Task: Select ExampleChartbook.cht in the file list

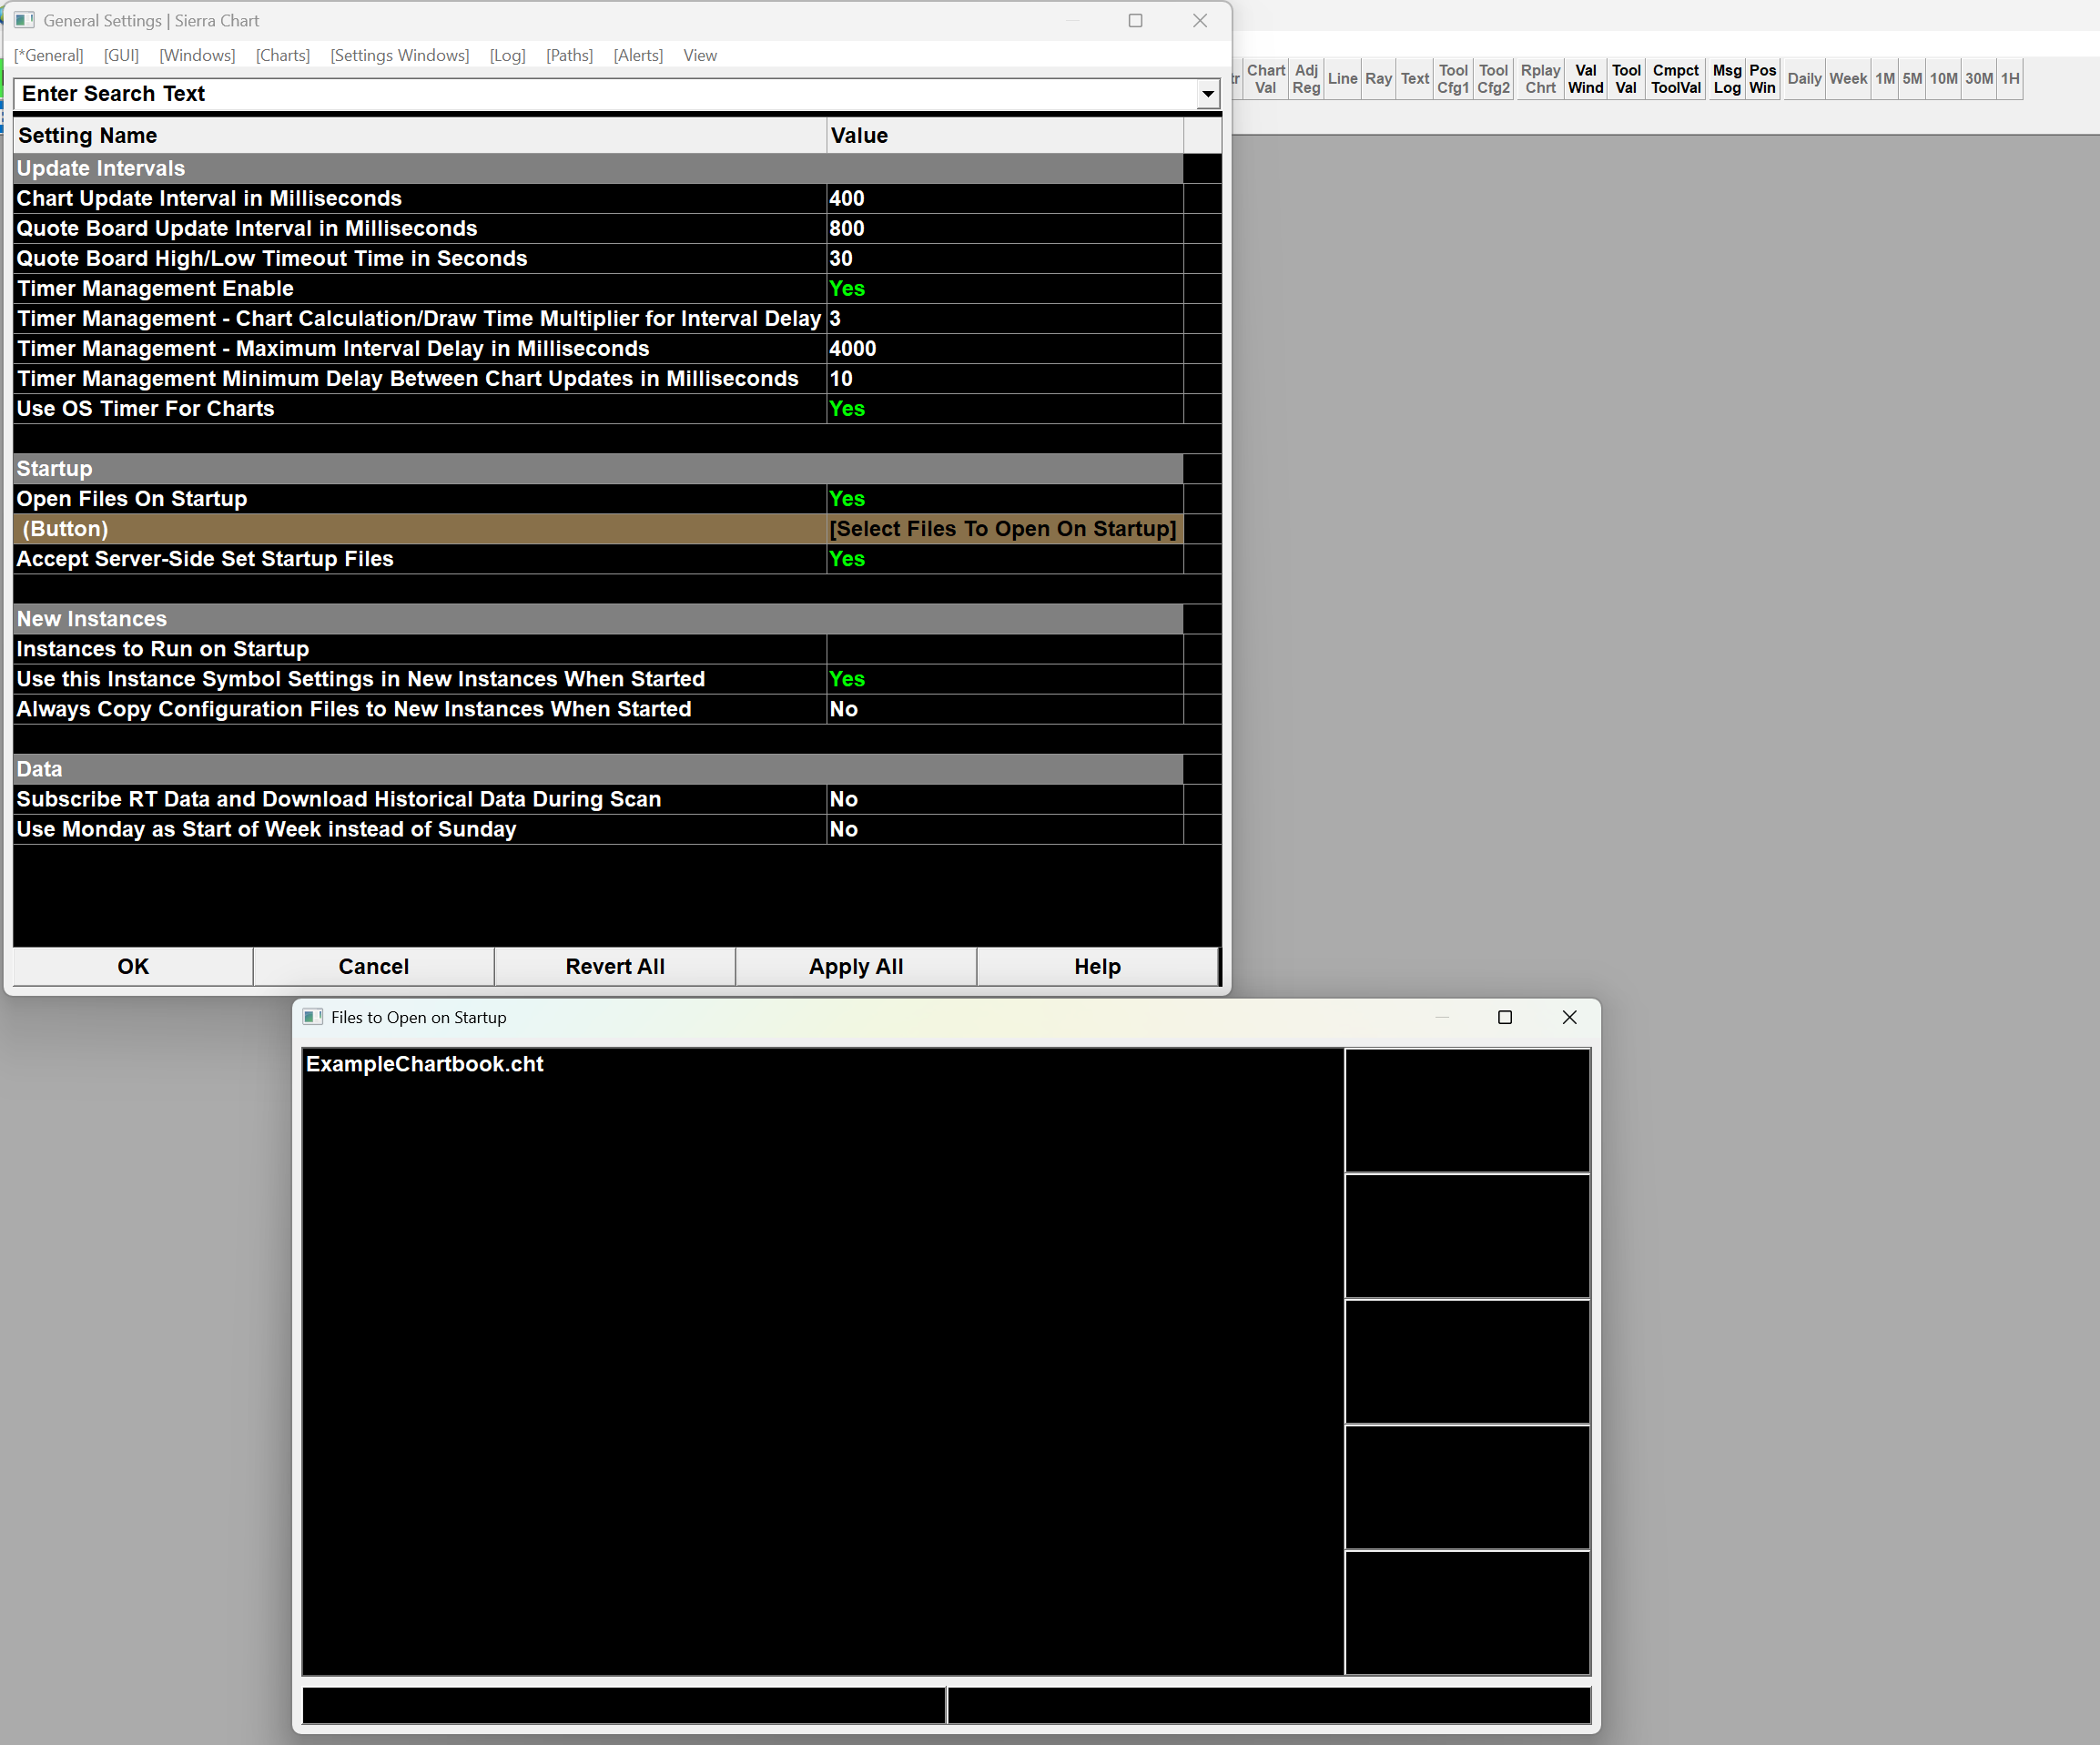Action: [x=425, y=1064]
